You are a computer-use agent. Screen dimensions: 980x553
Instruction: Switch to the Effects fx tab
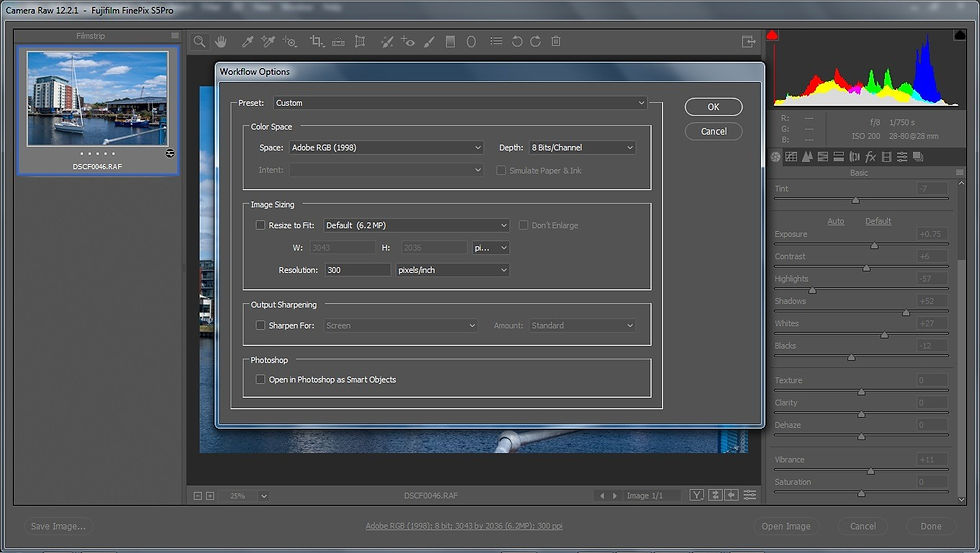[870, 157]
